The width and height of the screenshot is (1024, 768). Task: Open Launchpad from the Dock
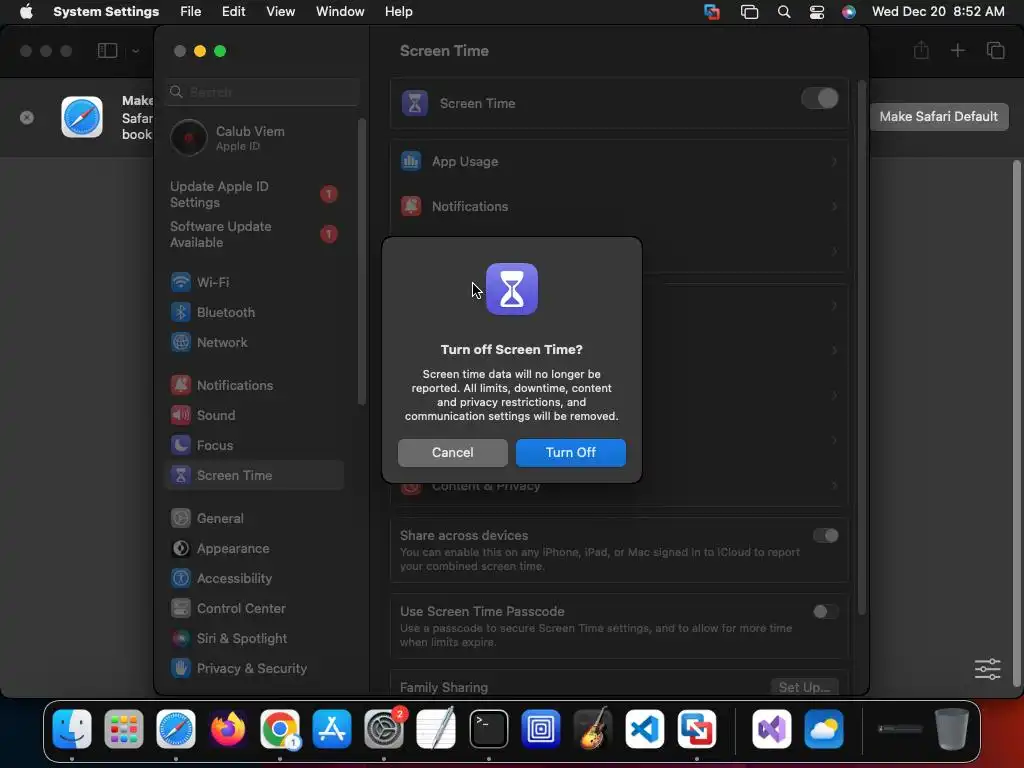[x=123, y=729]
